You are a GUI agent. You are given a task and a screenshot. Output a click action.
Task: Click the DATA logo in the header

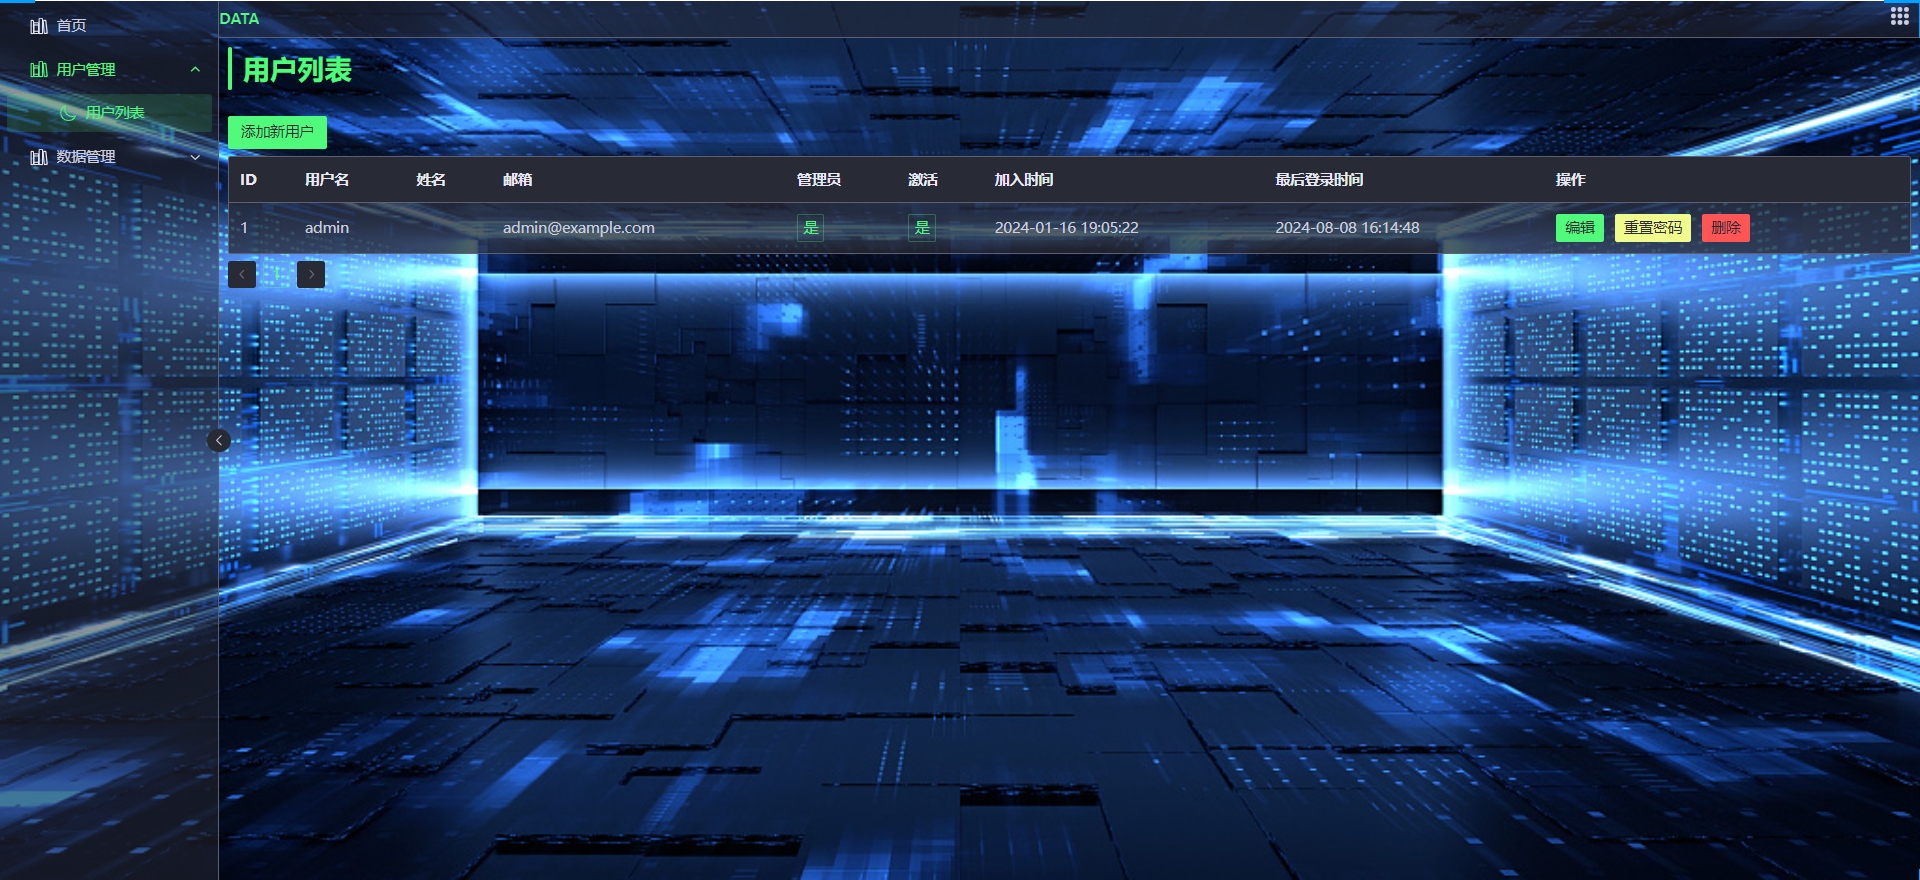[239, 19]
